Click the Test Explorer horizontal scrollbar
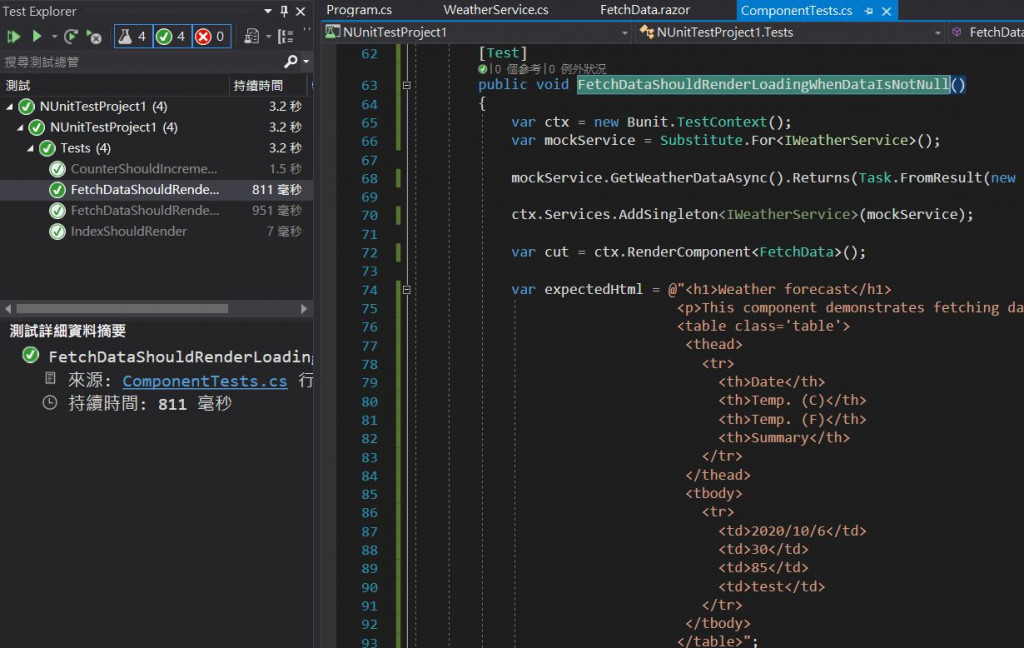Image resolution: width=1024 pixels, height=648 pixels. tap(120, 308)
